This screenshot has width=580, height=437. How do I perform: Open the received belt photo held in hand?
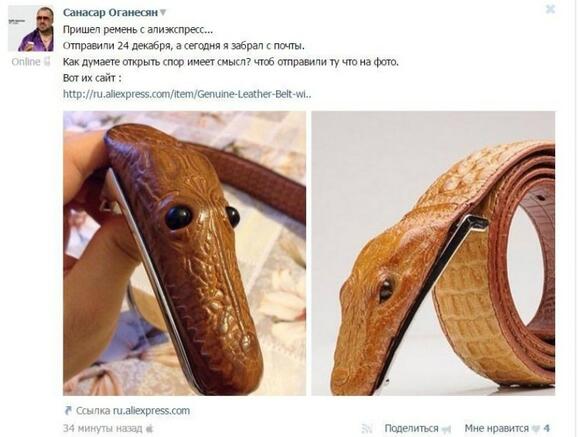(185, 253)
